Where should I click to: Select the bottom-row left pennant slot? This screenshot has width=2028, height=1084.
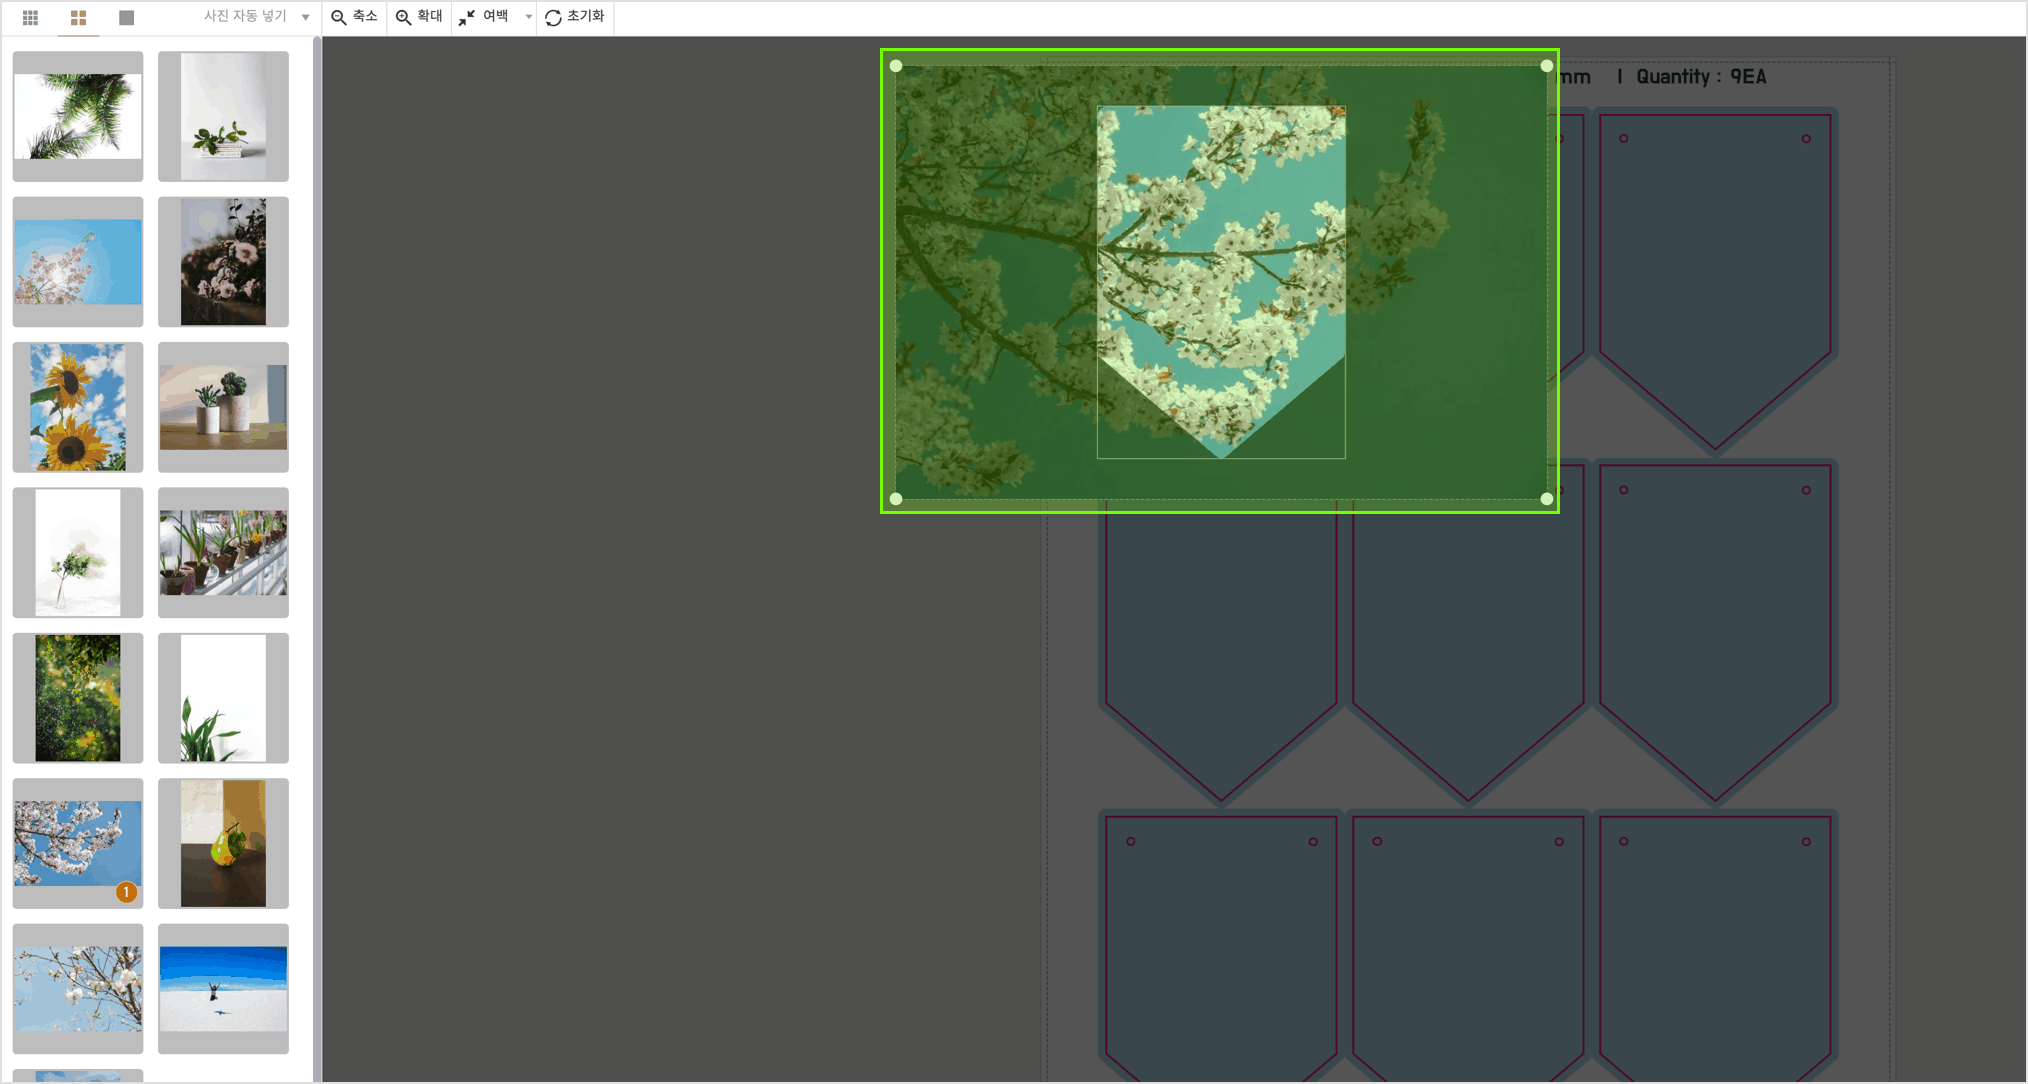[1221, 948]
